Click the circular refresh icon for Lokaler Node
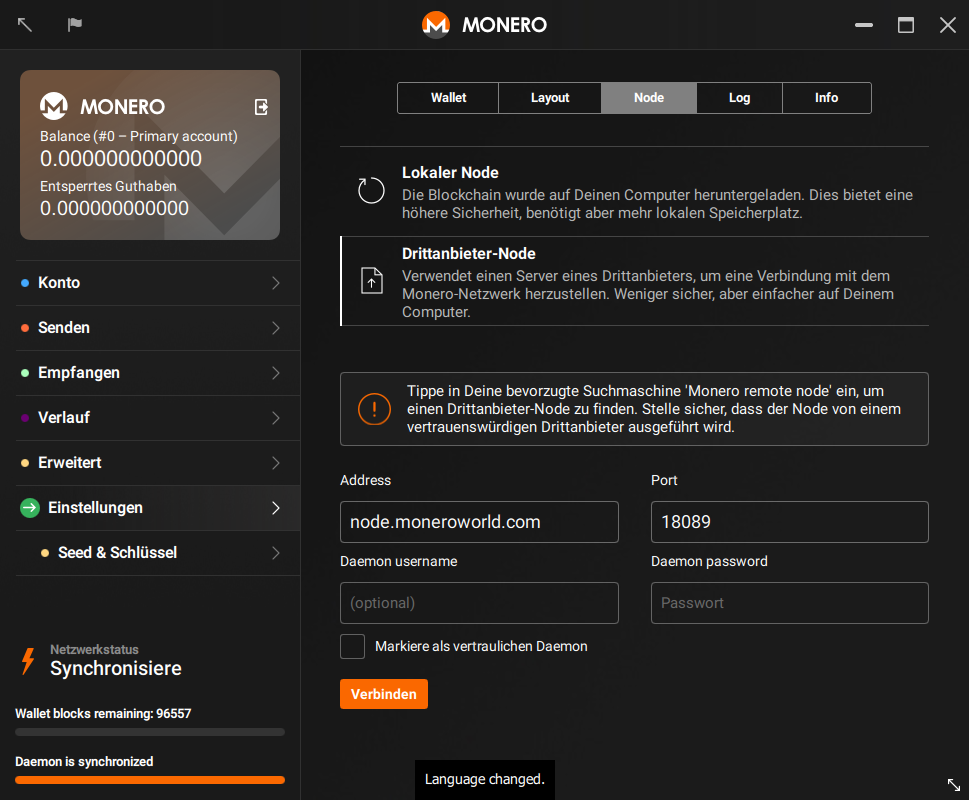 [371, 190]
